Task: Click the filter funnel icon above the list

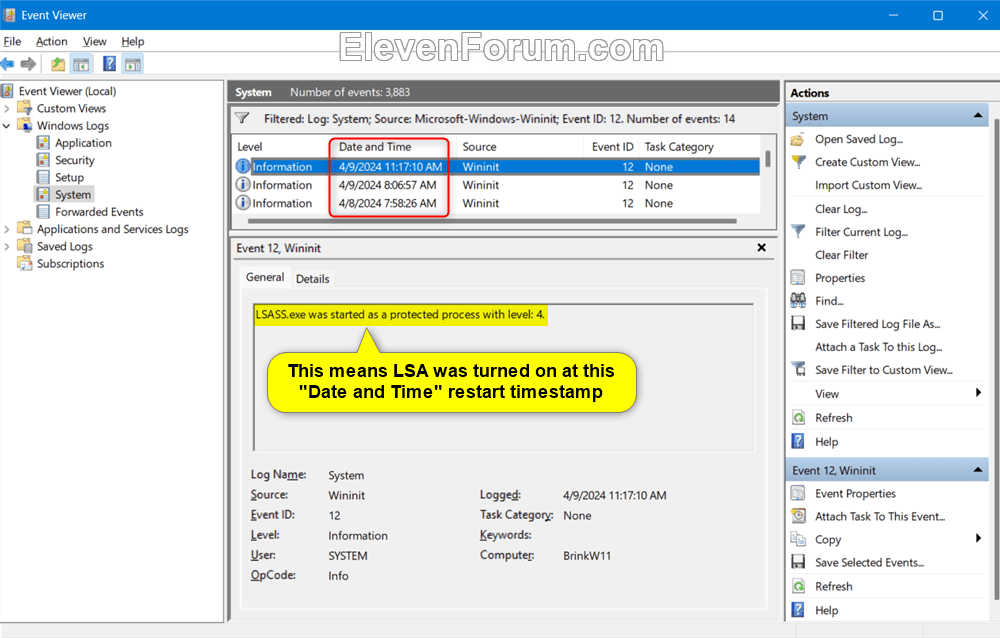Action: pos(242,118)
